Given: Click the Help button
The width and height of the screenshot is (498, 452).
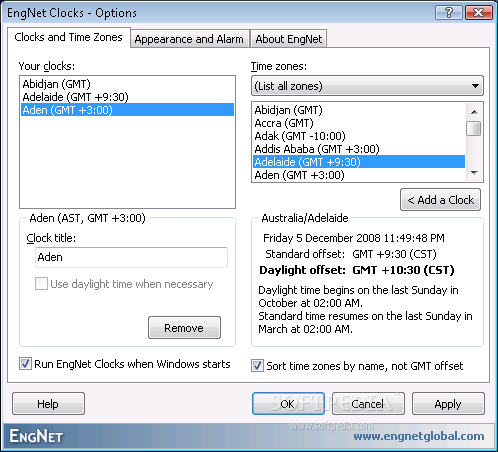Looking at the screenshot, I should point(48,404).
